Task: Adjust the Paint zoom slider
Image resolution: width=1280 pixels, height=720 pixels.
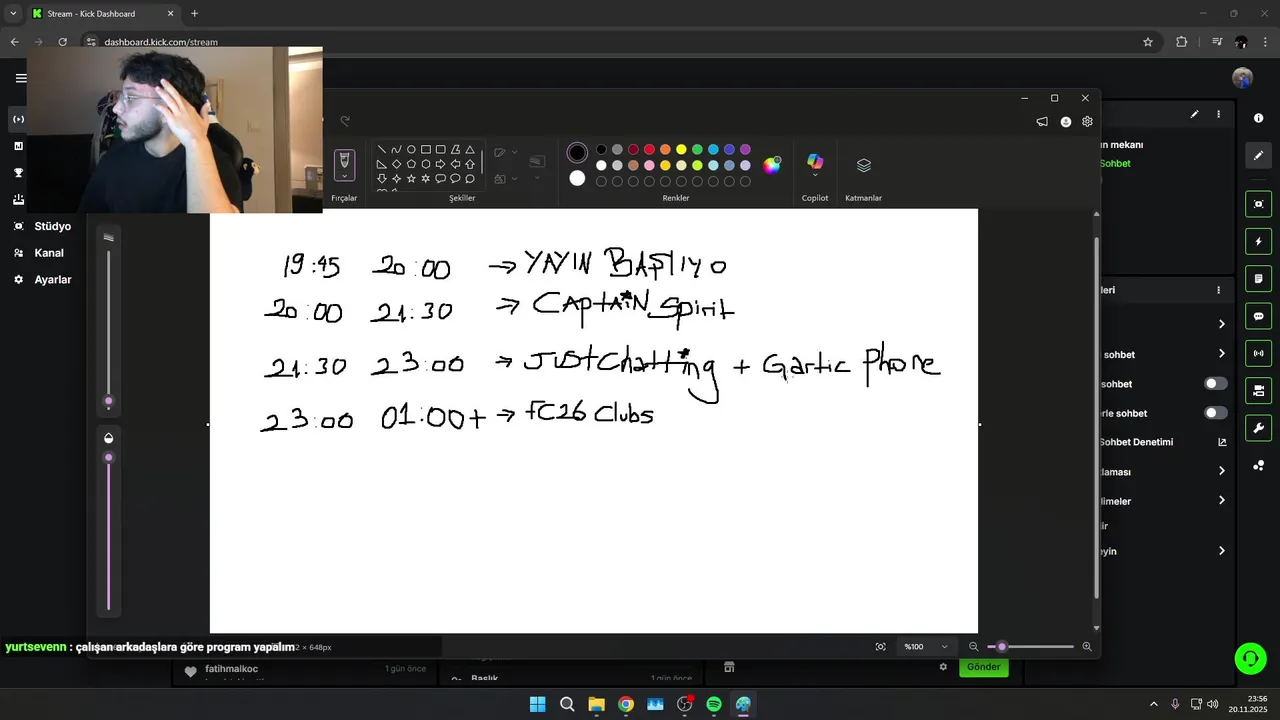Action: tap(1002, 647)
